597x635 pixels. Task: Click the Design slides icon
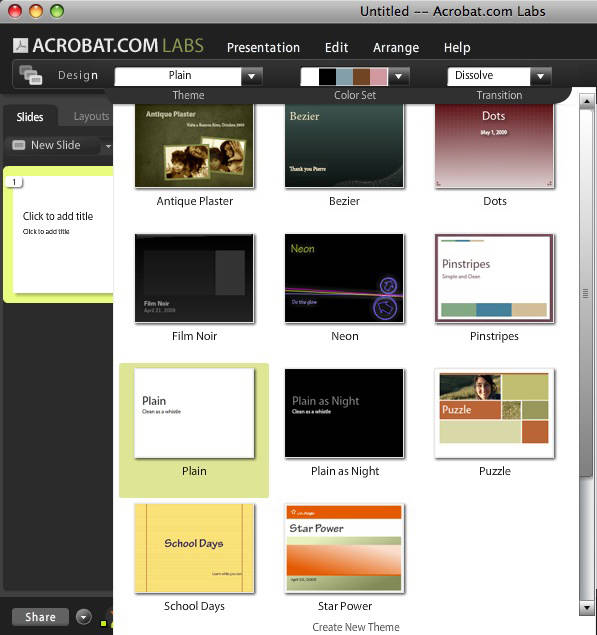[x=31, y=75]
